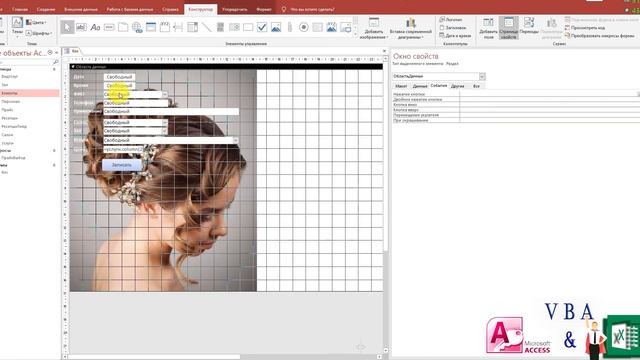Pick the Button control tool
The width and height of the screenshot is (640, 360).
point(109,27)
